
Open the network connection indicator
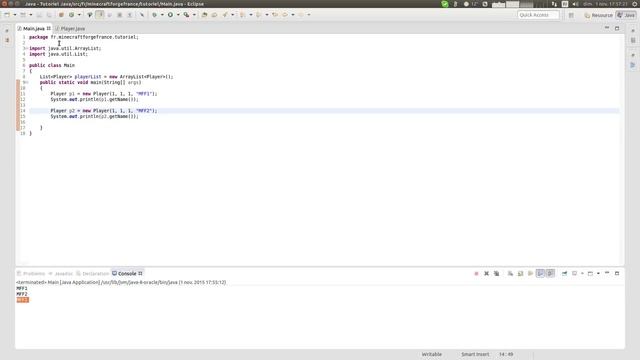554,4
